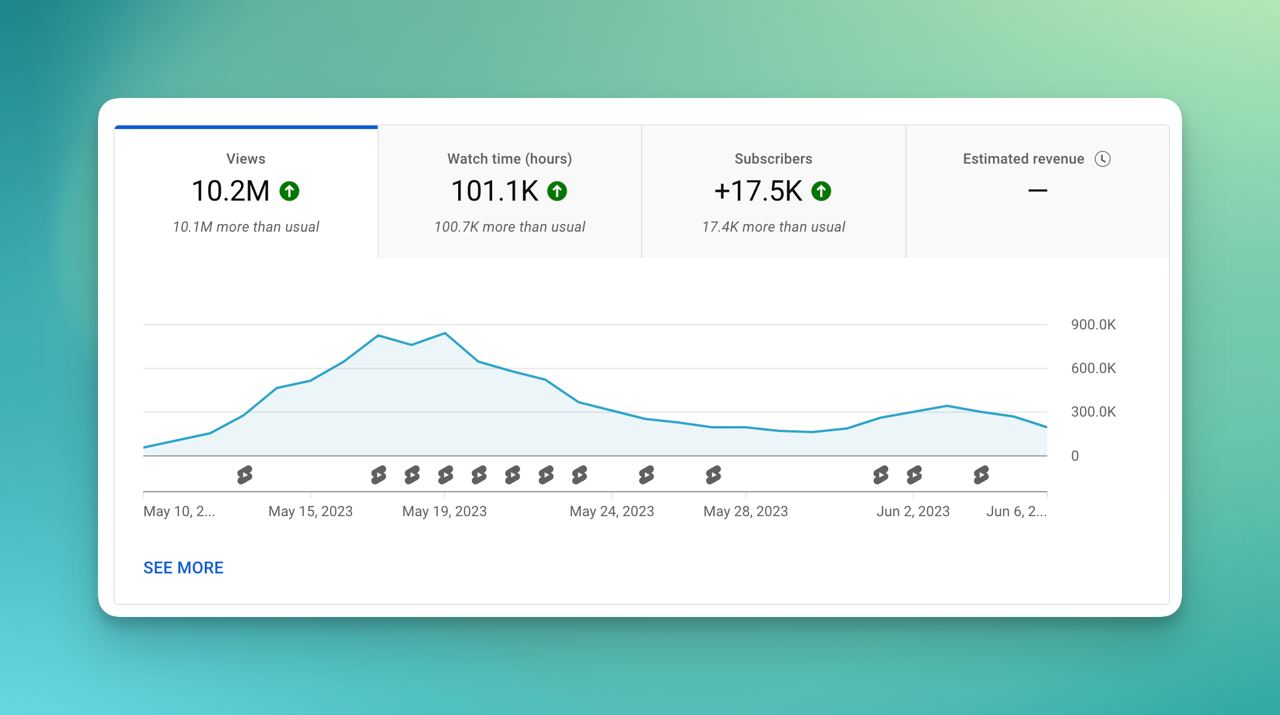Click the last Shorts icon on the timeline
This screenshot has width=1280, height=715.
click(x=981, y=475)
